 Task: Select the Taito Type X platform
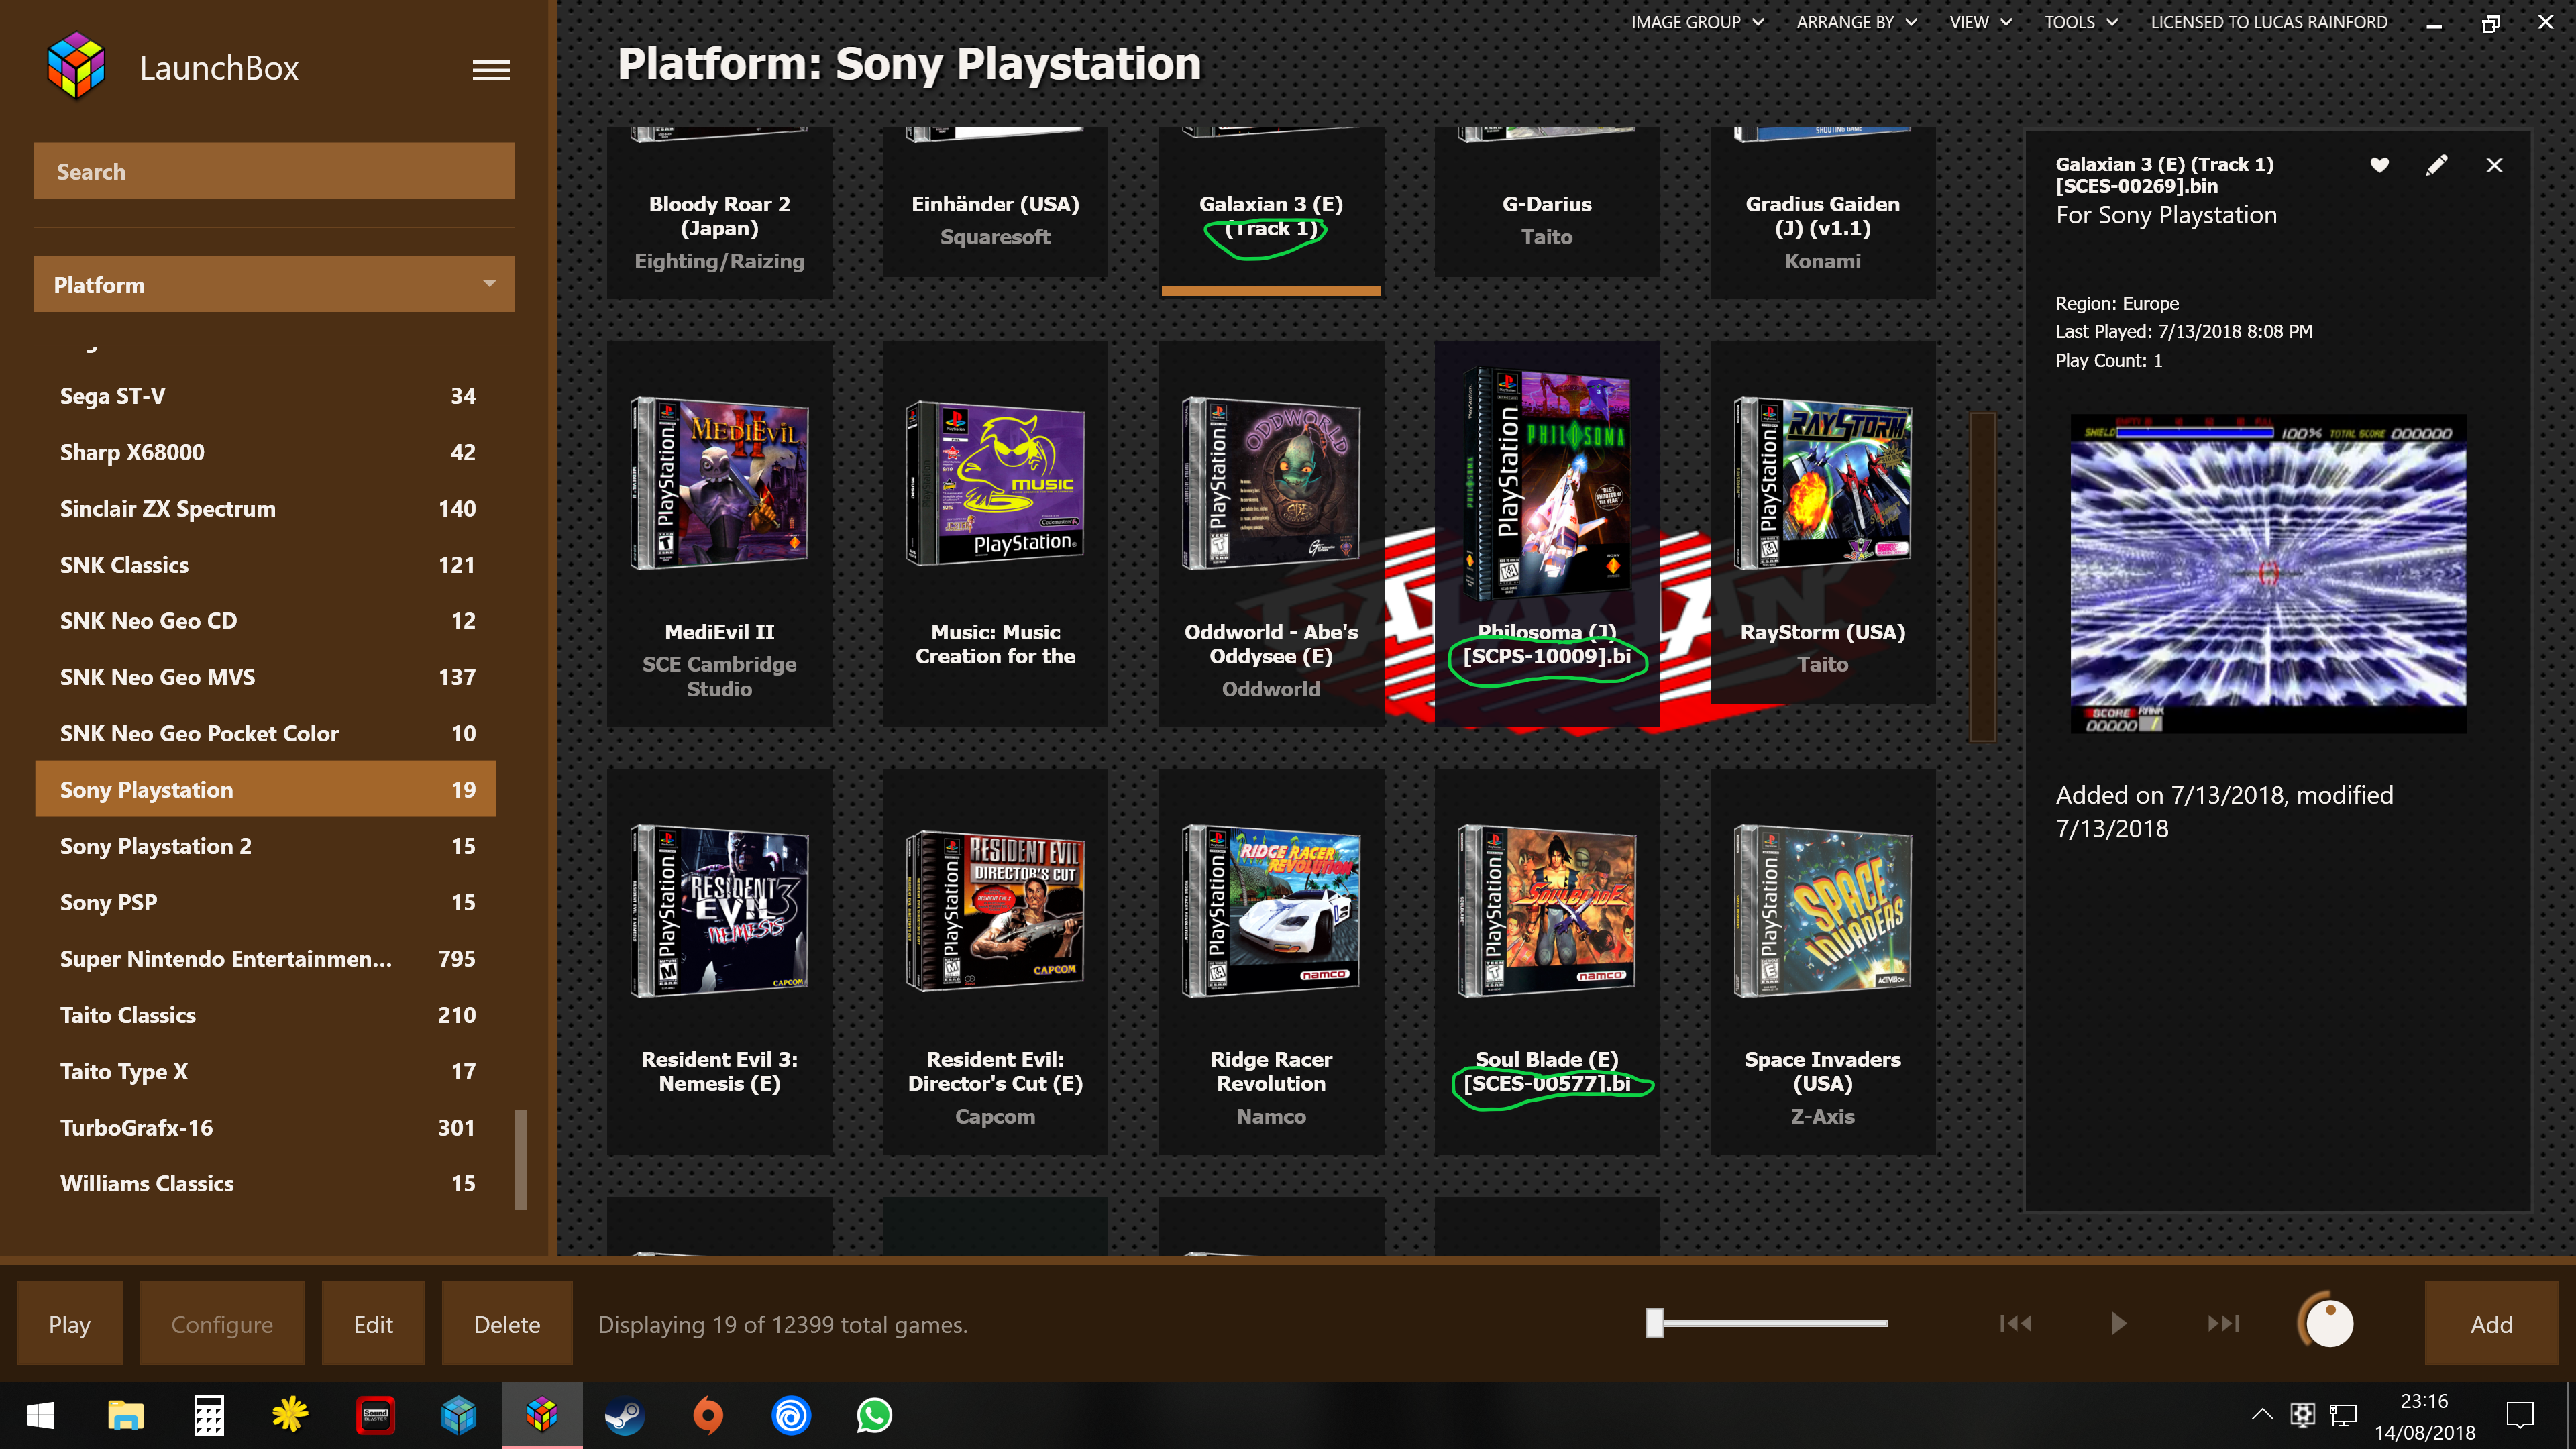266,1071
